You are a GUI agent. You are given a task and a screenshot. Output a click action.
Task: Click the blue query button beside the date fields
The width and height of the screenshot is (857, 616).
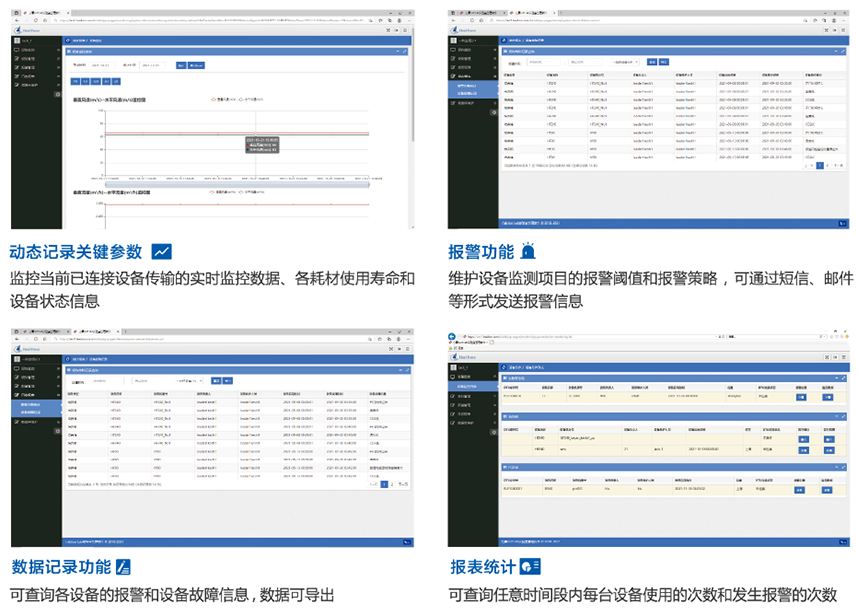[x=181, y=65]
